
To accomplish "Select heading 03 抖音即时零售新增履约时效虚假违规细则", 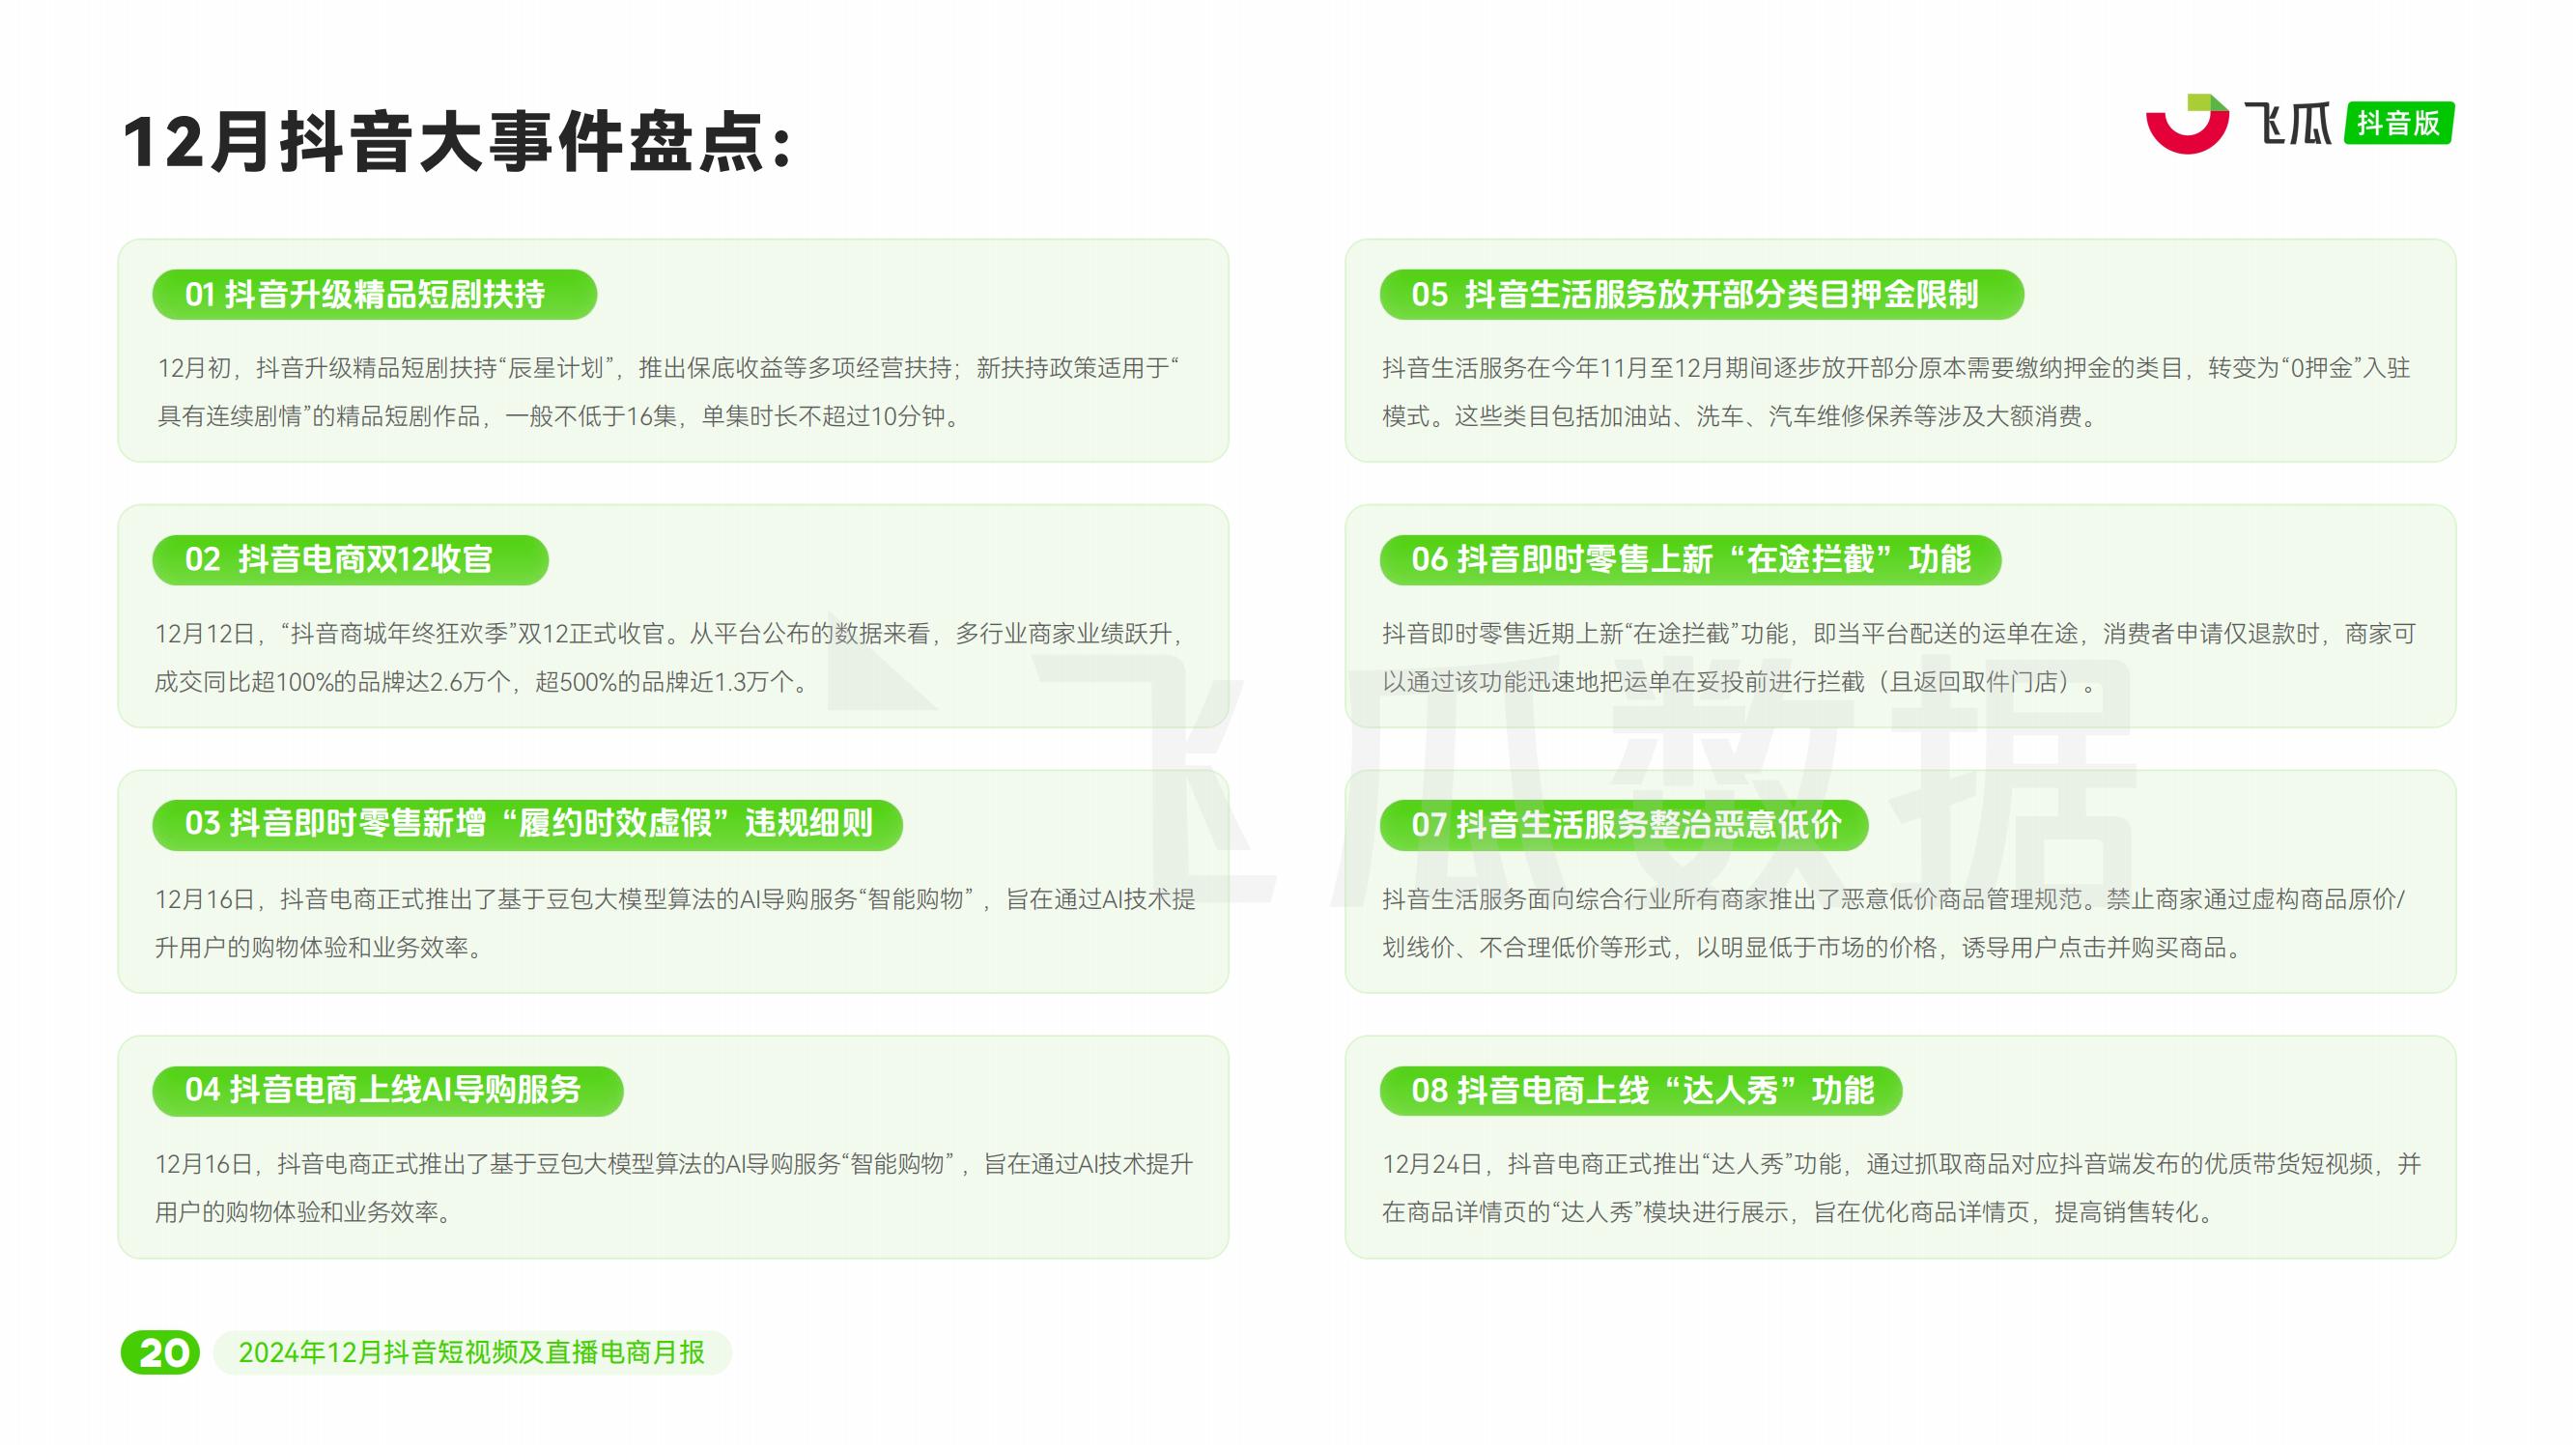I will [527, 825].
